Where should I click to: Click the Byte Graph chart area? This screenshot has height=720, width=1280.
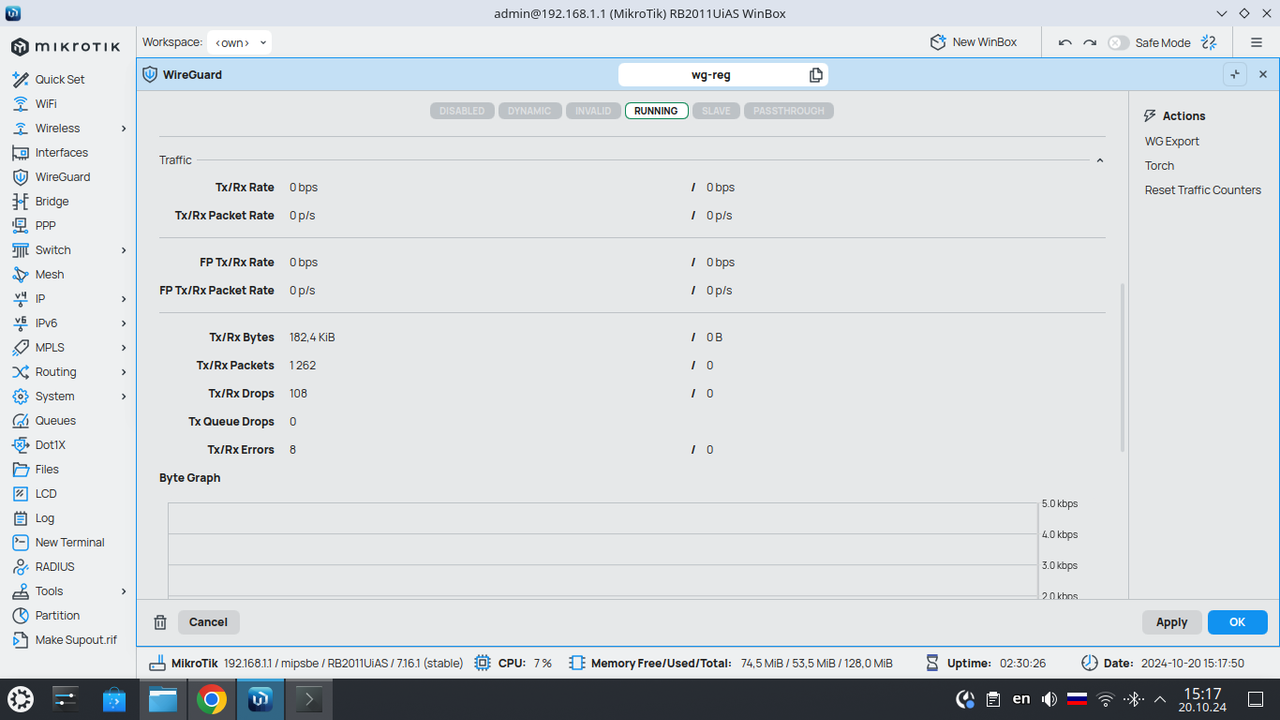click(603, 551)
